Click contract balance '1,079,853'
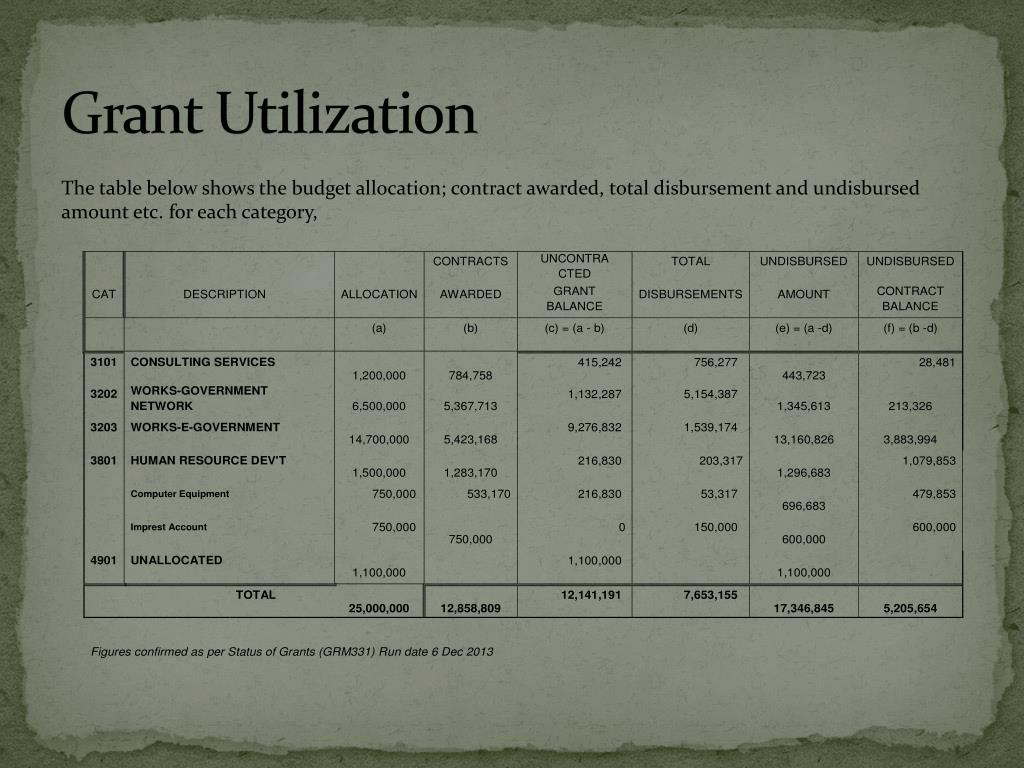Image resolution: width=1024 pixels, height=768 pixels. (929, 461)
